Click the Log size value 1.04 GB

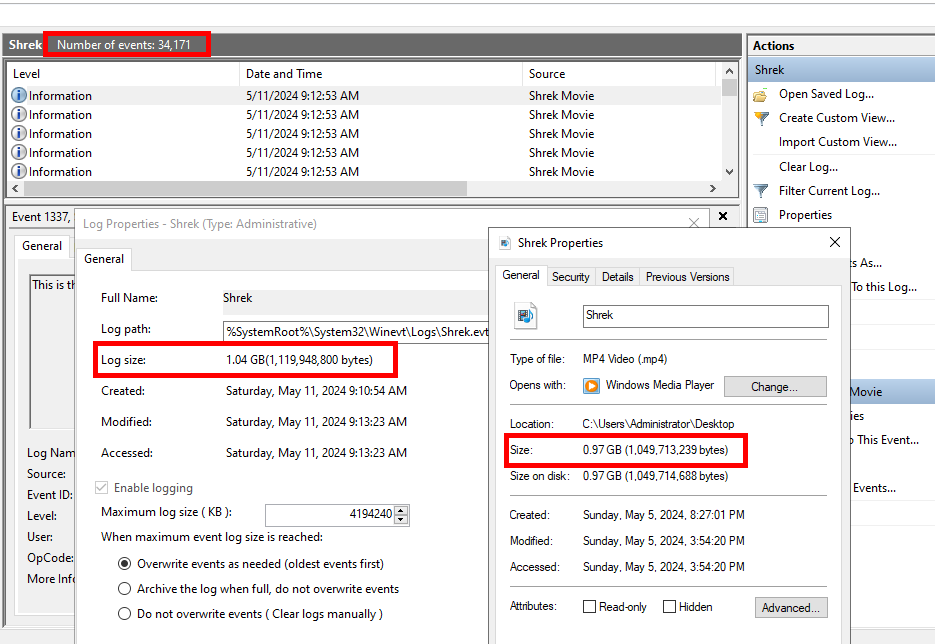click(x=299, y=360)
